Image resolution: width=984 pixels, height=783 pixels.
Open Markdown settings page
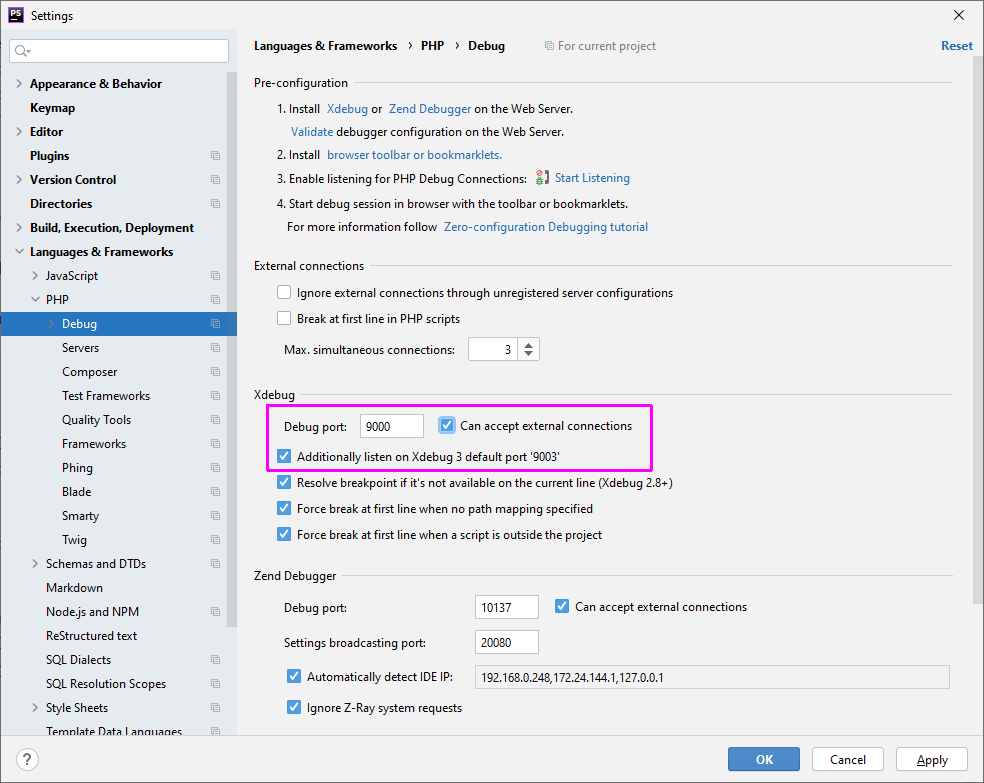pos(75,588)
